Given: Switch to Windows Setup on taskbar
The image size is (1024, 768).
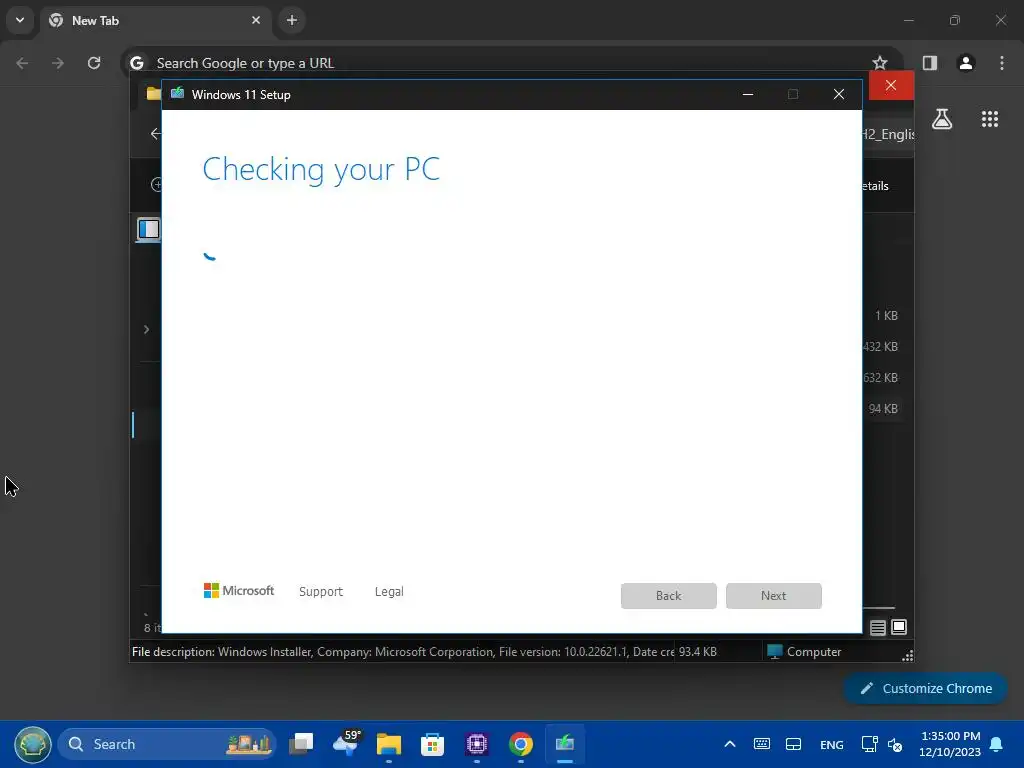Looking at the screenshot, I should coord(565,744).
